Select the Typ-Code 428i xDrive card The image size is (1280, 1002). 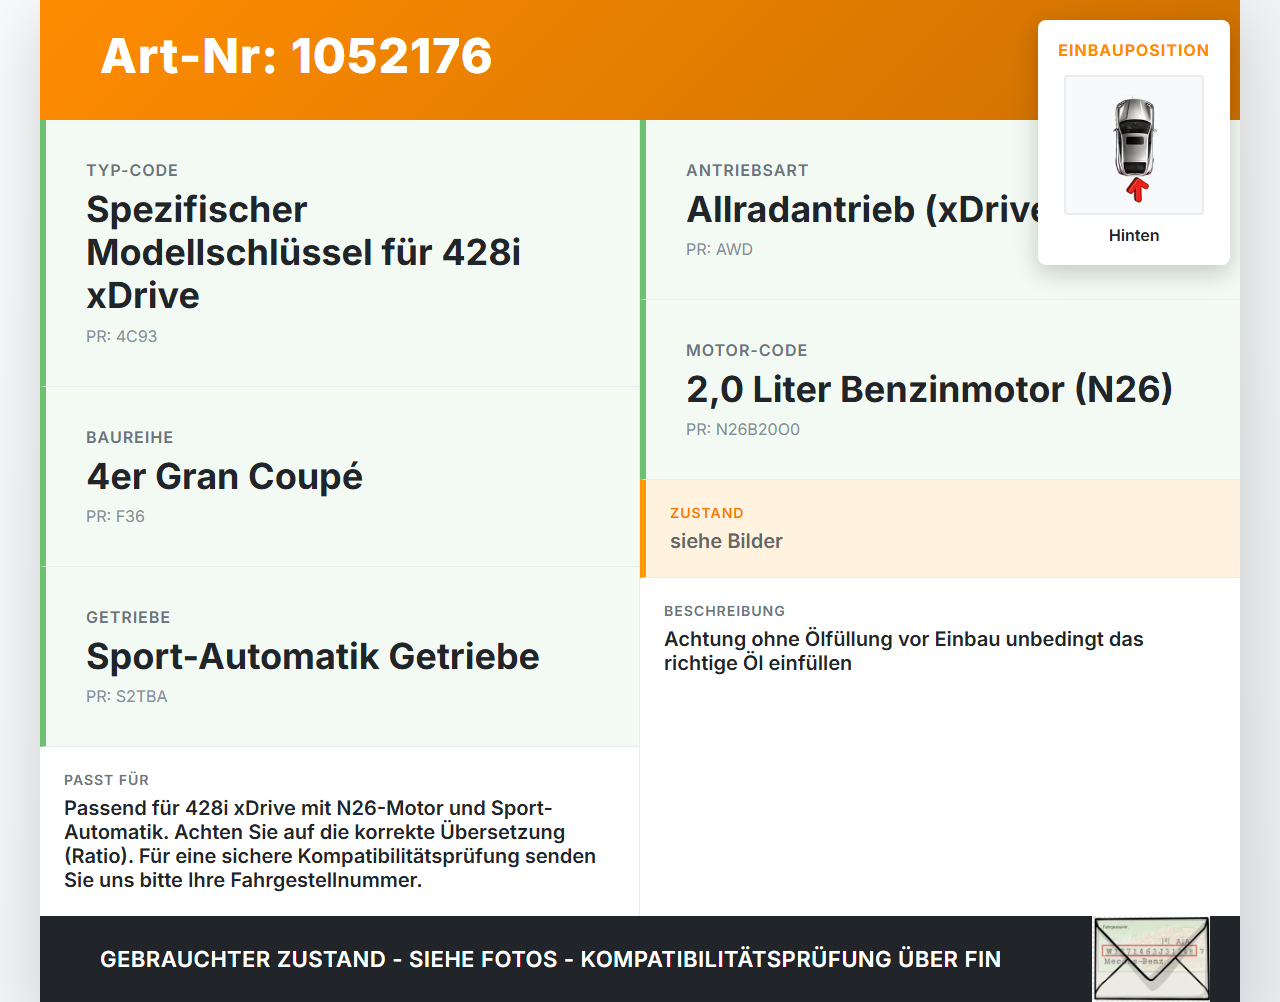(340, 253)
